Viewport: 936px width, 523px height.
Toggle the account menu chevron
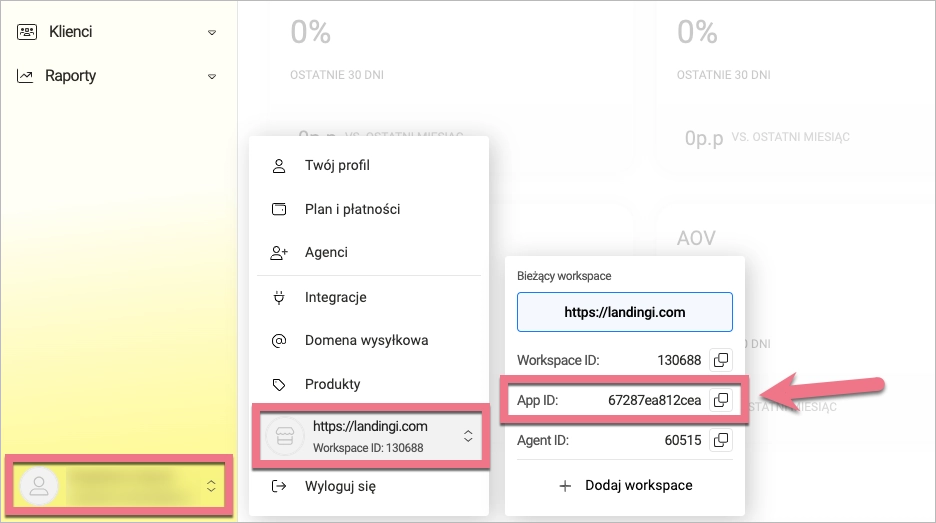[x=210, y=486]
